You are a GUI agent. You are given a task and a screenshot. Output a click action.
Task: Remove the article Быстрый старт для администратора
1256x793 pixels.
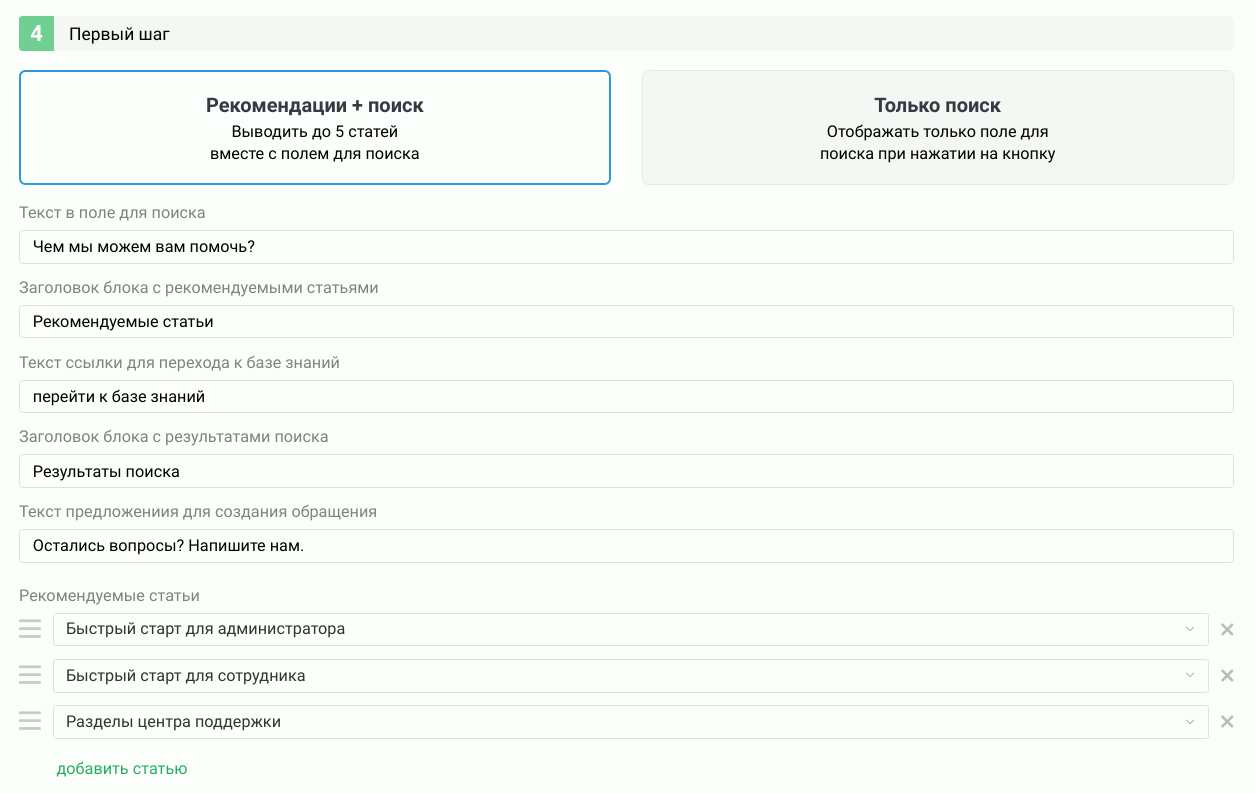click(x=1227, y=630)
